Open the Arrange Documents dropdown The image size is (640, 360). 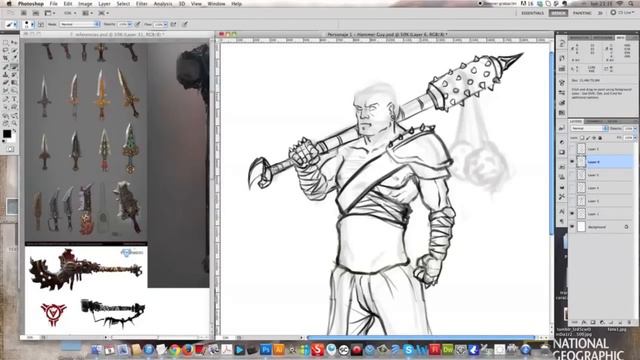[88, 13]
